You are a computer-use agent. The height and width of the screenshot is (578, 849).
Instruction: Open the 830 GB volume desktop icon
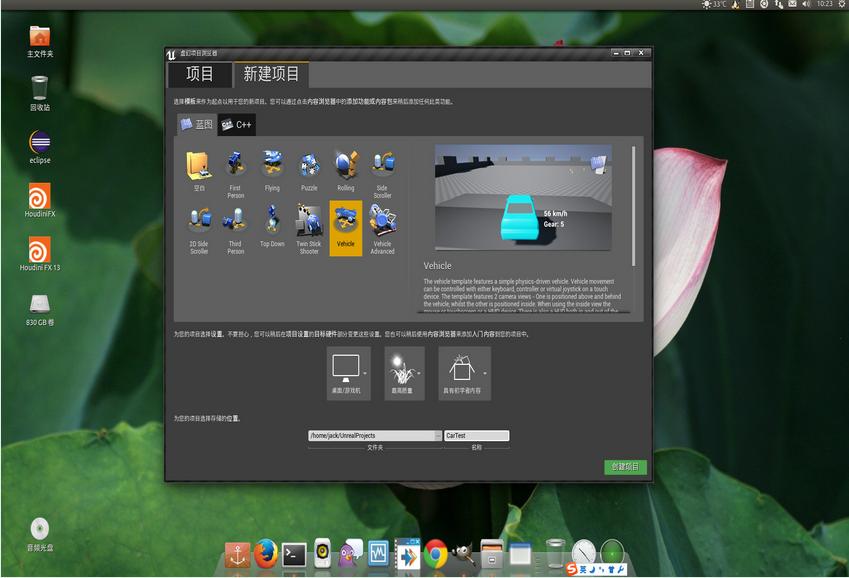pos(40,309)
